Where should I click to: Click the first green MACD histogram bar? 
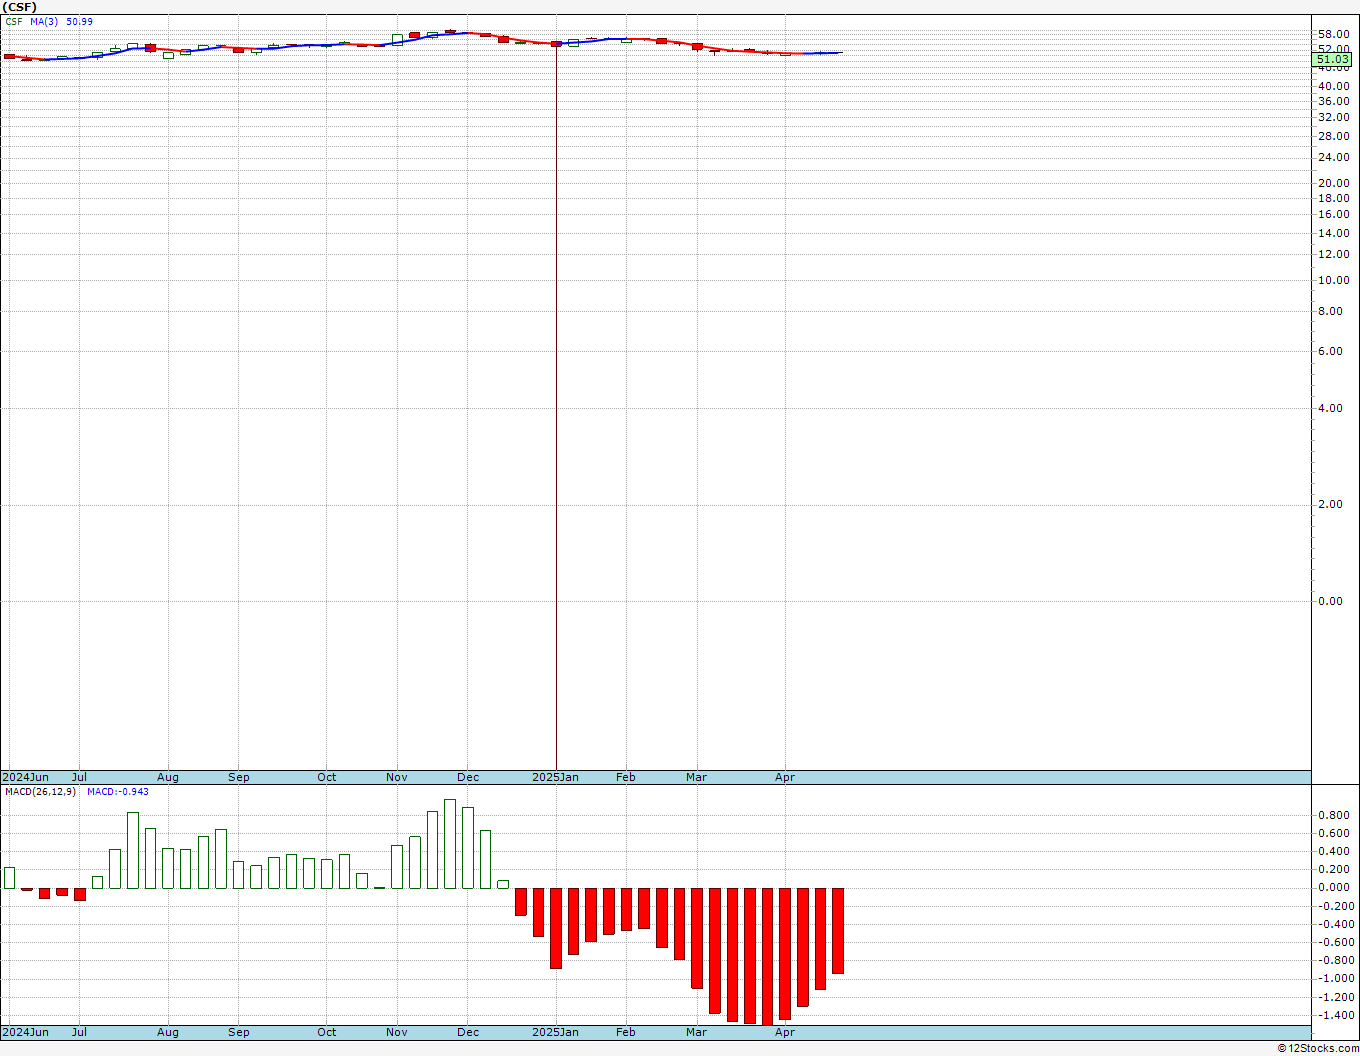10,877
